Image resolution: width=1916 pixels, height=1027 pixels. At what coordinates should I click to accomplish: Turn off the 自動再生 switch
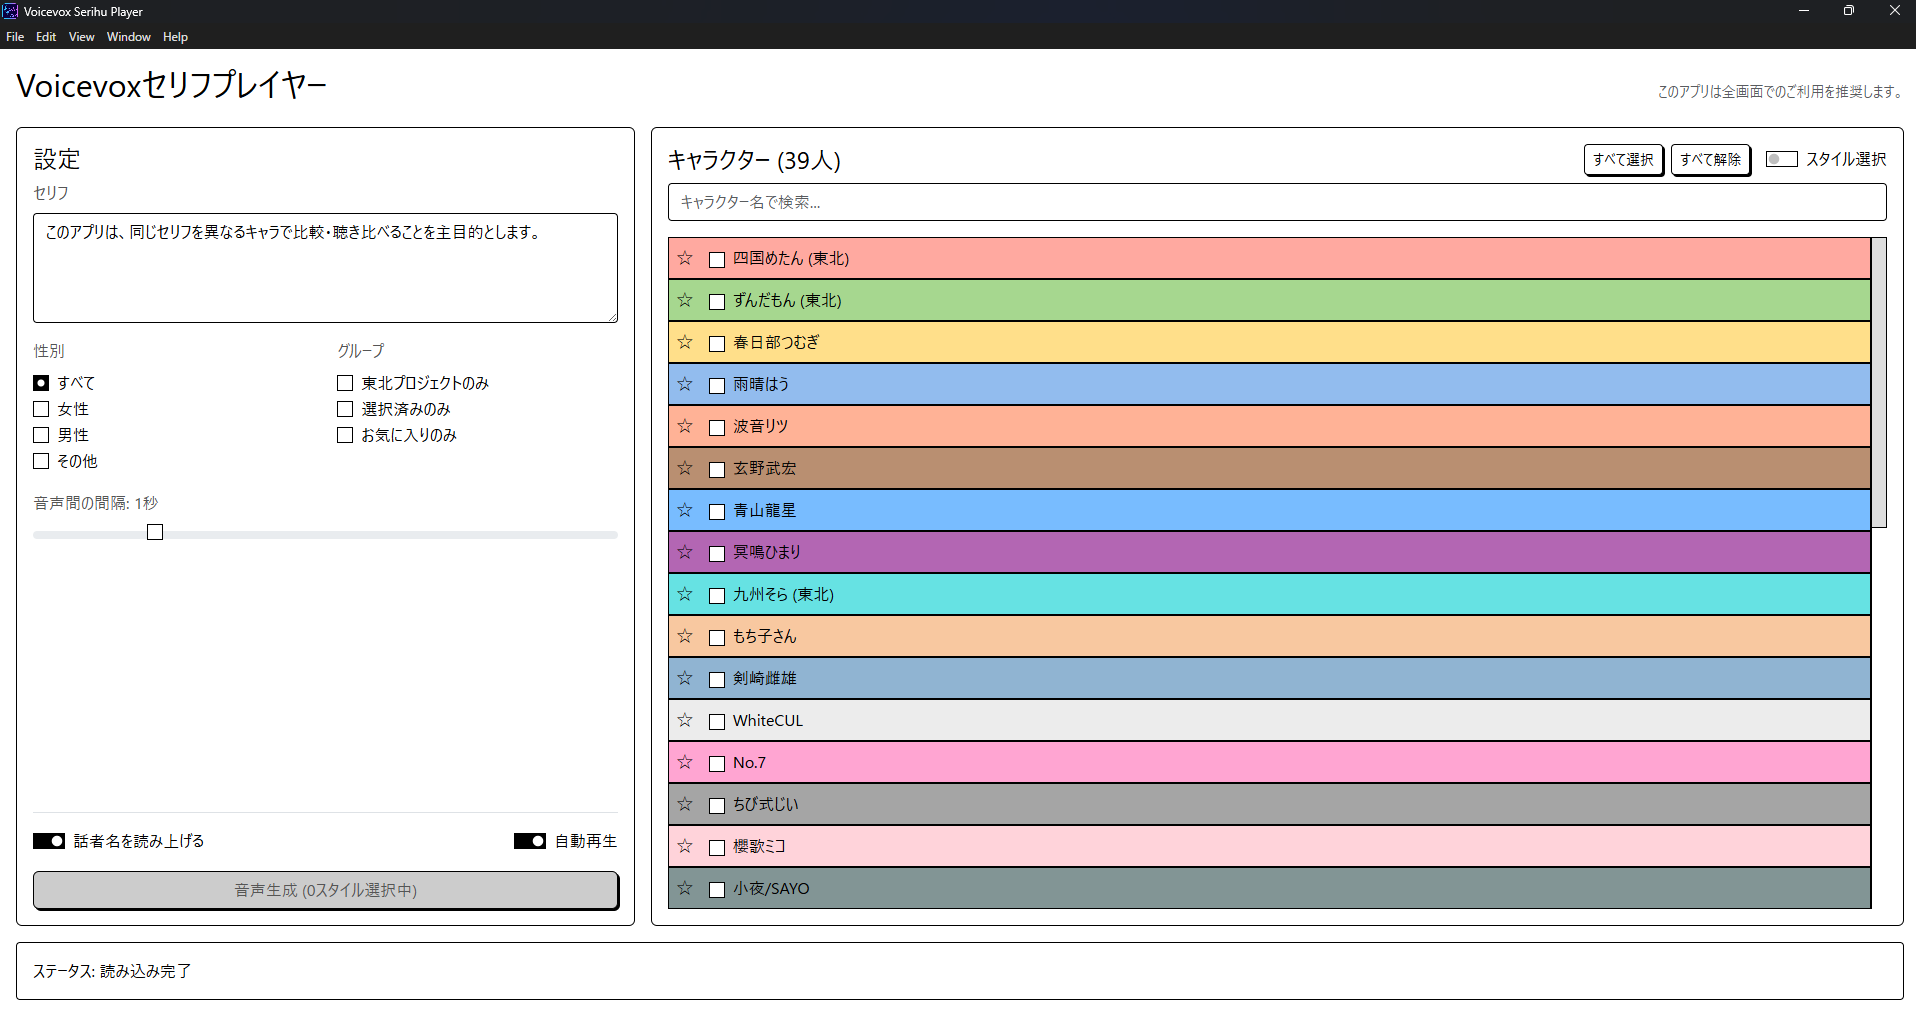coord(530,841)
